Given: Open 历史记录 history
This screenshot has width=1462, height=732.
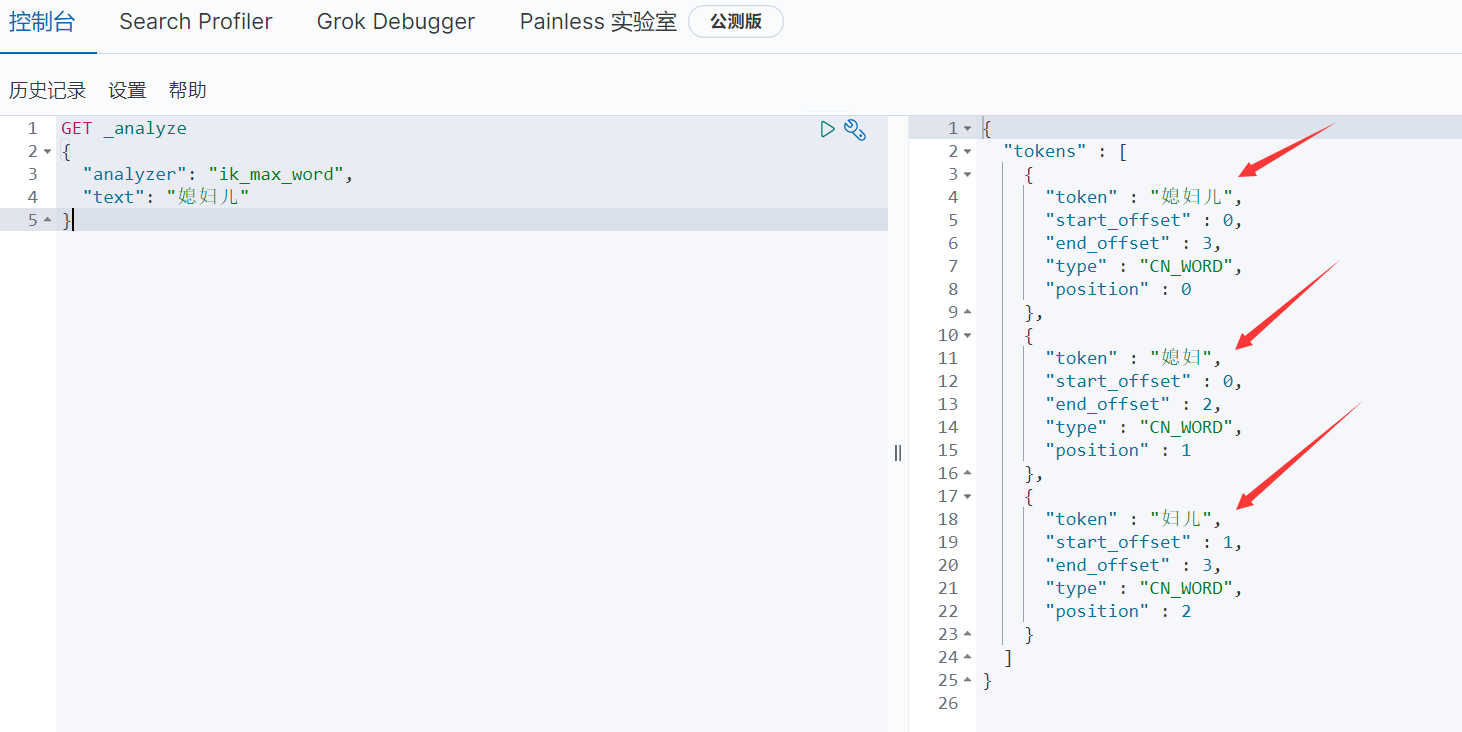Looking at the screenshot, I should (48, 90).
